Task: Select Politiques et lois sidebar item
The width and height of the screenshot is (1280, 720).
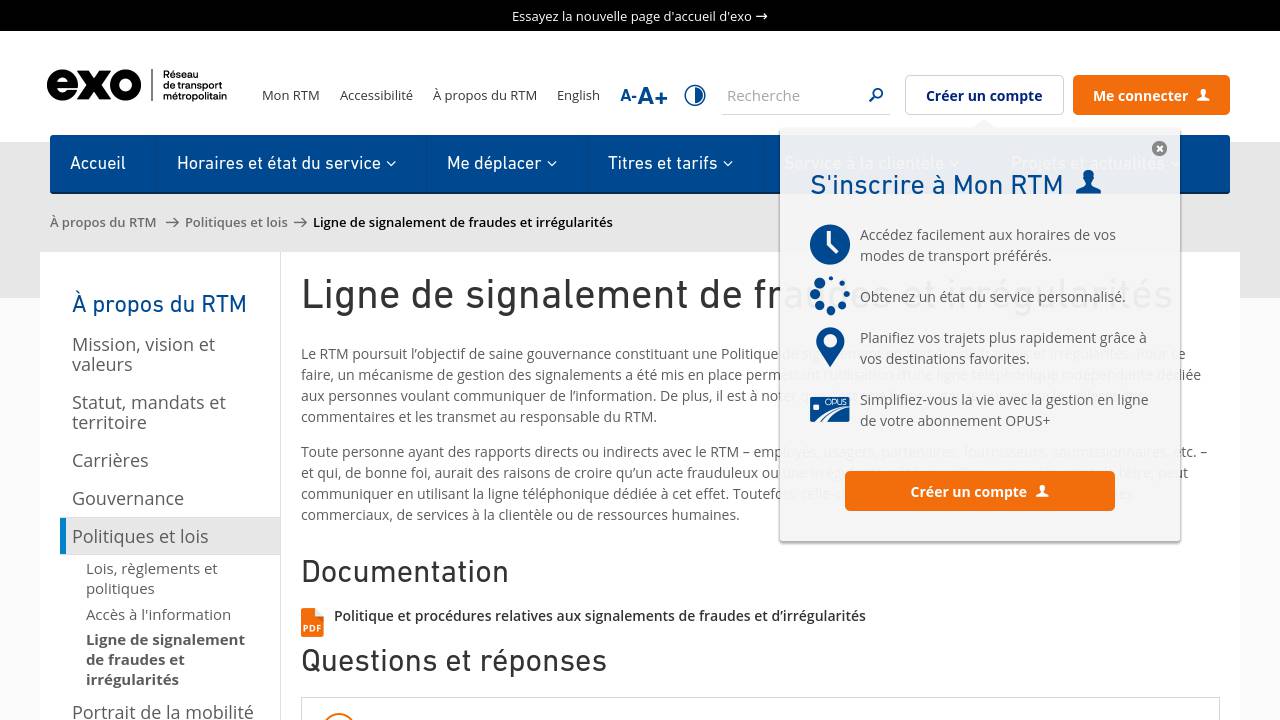Action: [170, 536]
